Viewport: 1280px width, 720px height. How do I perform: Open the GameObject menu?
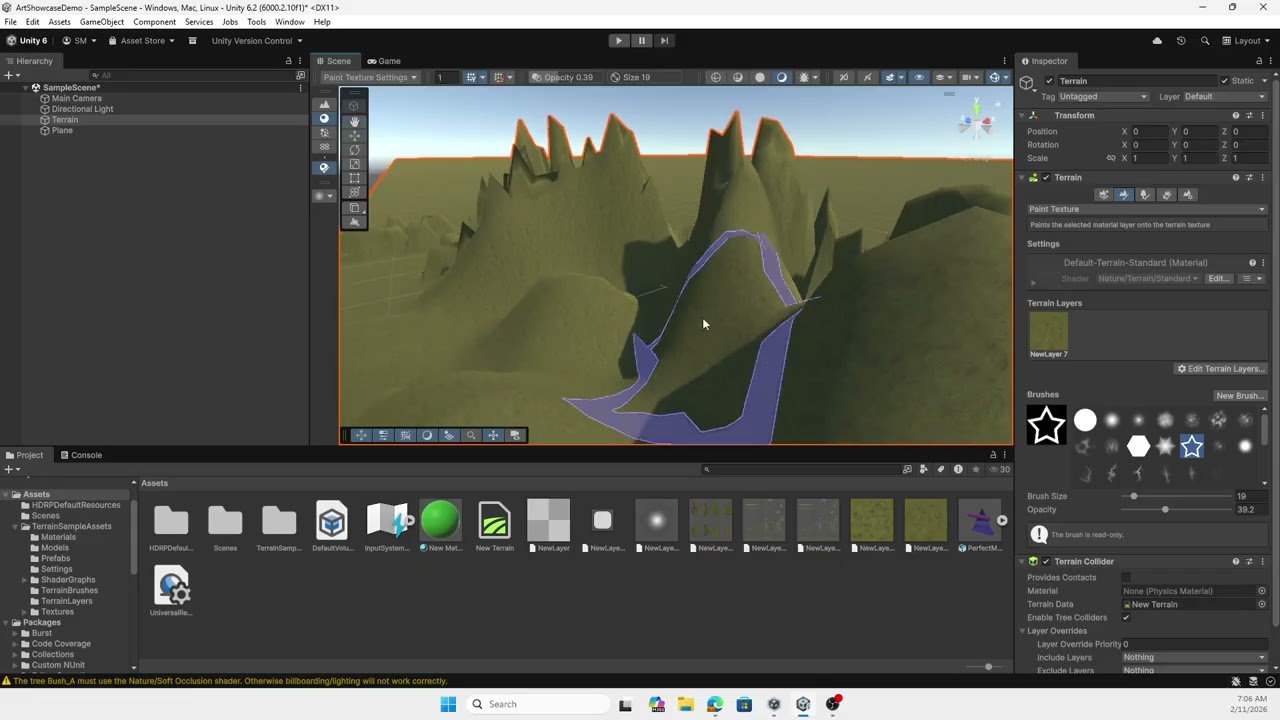coord(102,22)
